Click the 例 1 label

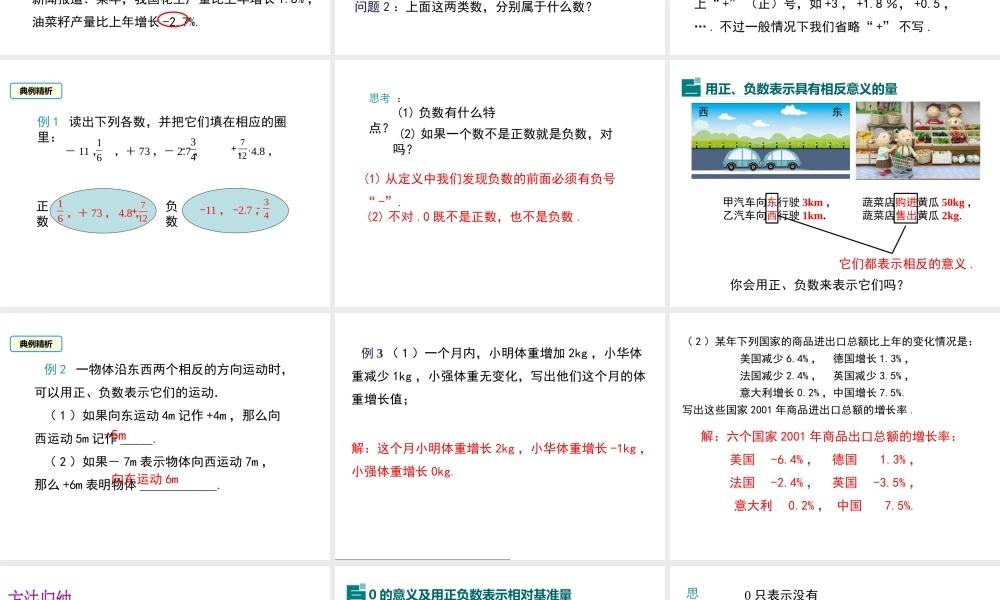point(48,121)
